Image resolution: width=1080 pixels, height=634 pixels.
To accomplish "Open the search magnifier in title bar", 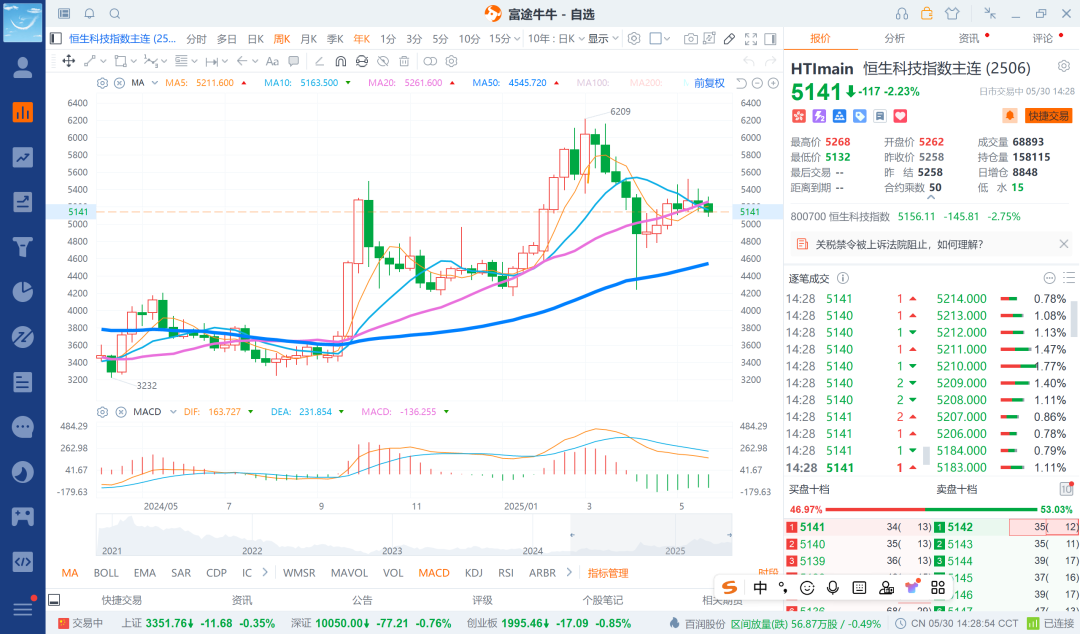I will (x=115, y=14).
